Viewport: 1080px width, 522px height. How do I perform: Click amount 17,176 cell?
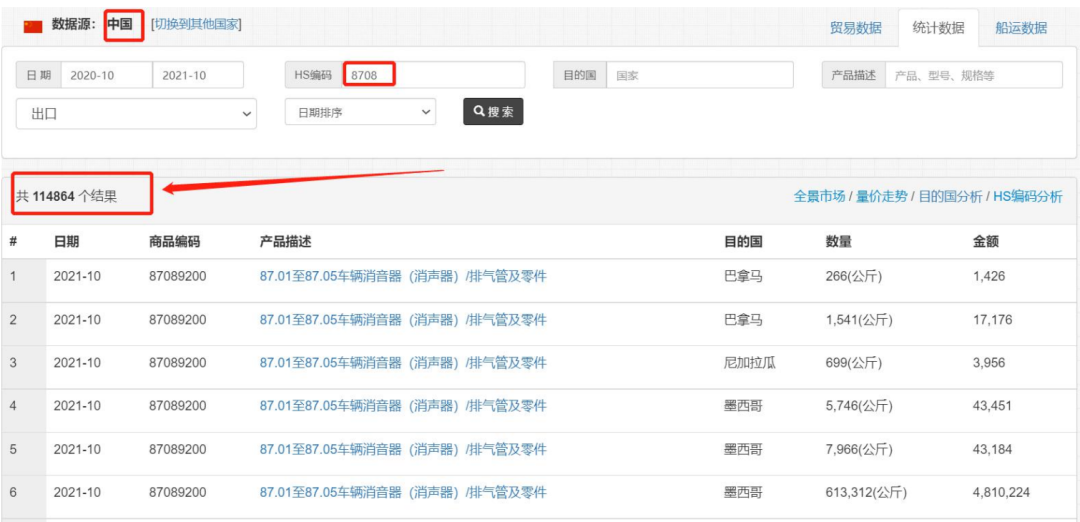coord(993,320)
